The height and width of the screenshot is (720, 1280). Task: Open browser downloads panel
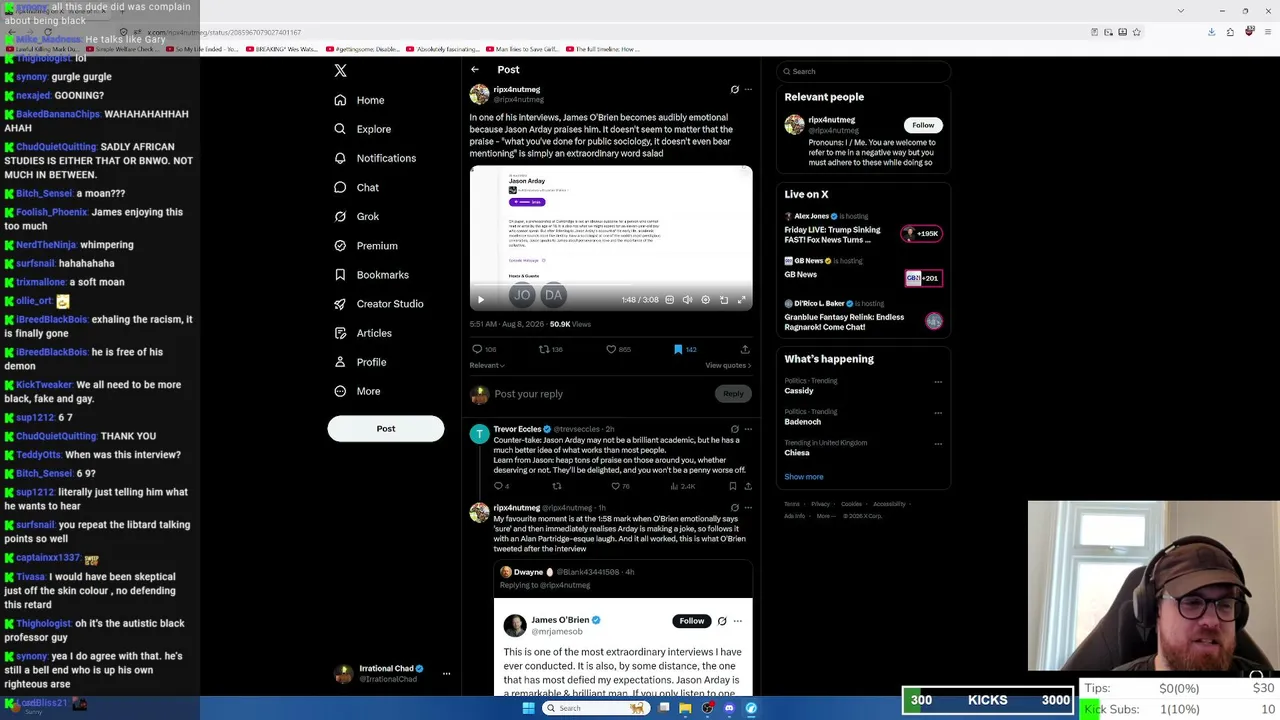pyautogui.click(x=1211, y=32)
